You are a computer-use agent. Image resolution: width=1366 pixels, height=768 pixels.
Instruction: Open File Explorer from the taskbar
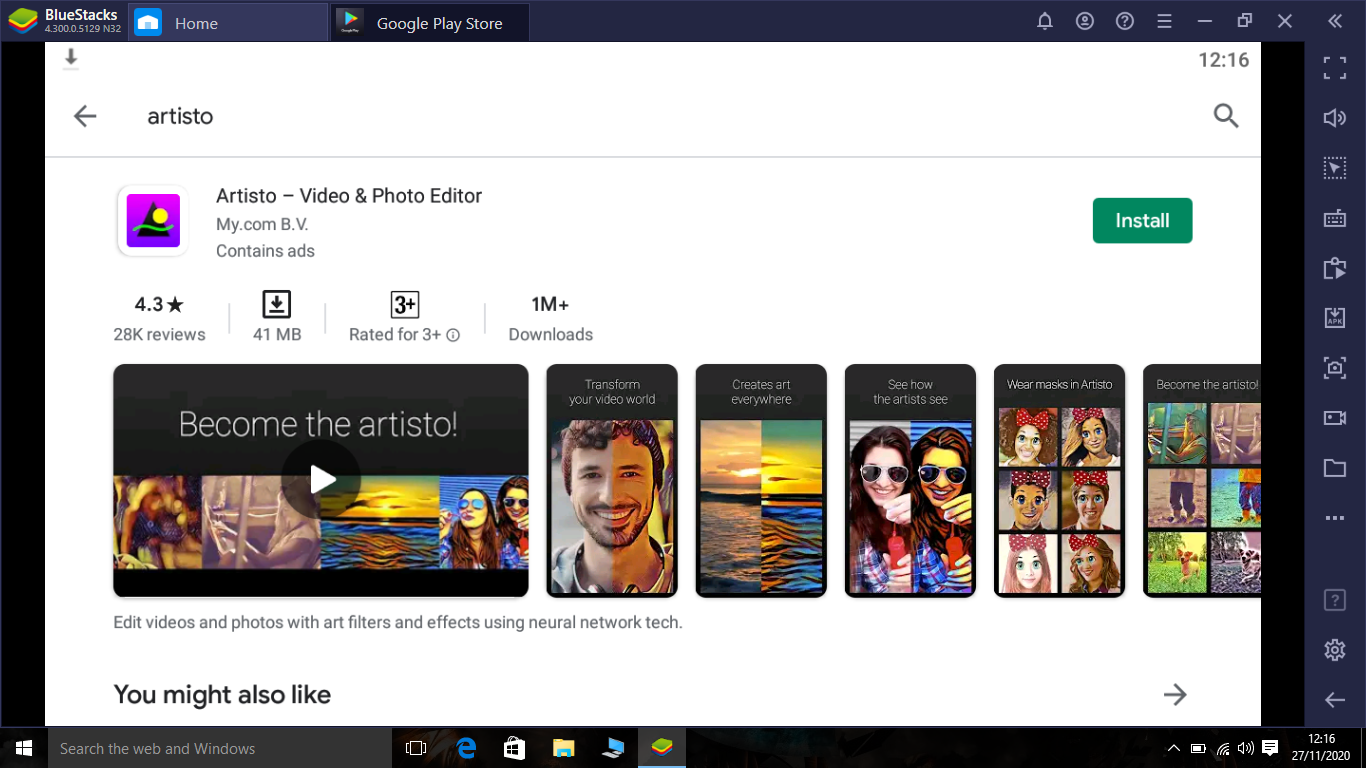click(564, 748)
